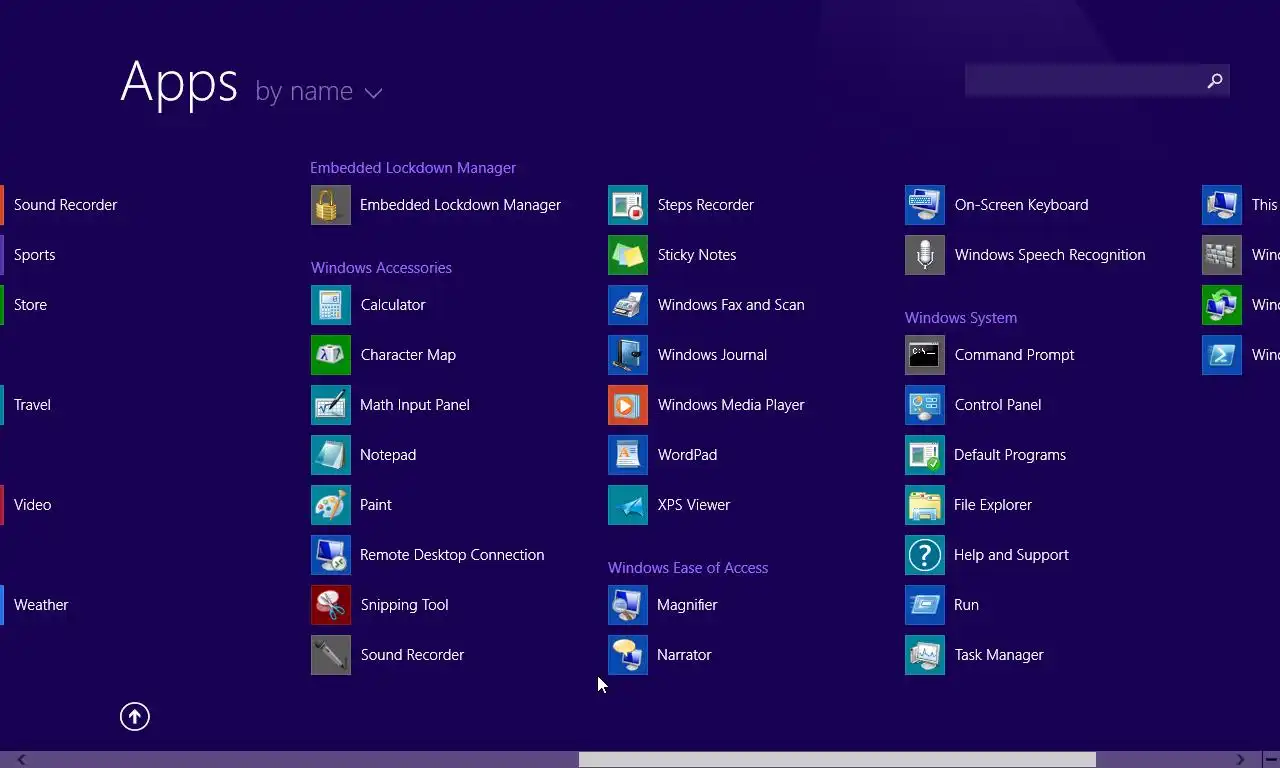Launch Paint using the palette icon
1280x768 pixels.
pos(331,505)
